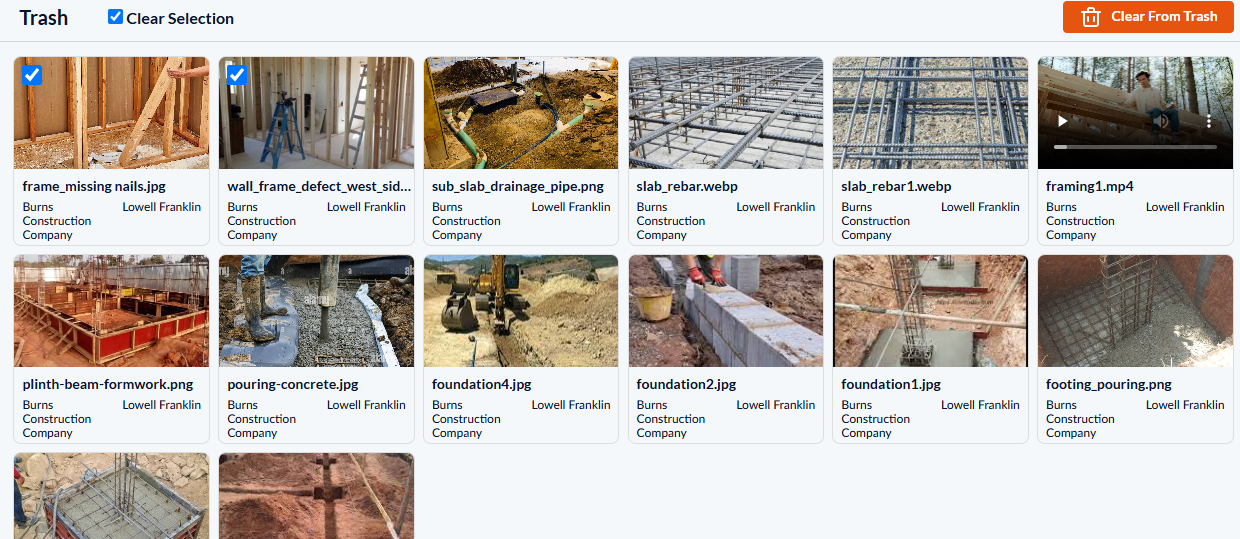Screen dimensions: 1240x539
Task: Mute the framing1.mp4 video volume
Action: pos(1161,121)
